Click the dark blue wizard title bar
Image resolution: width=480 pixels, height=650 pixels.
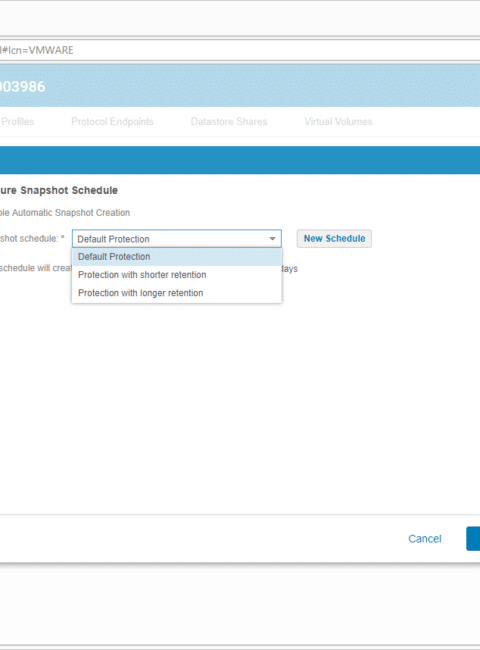pyautogui.click(x=240, y=160)
